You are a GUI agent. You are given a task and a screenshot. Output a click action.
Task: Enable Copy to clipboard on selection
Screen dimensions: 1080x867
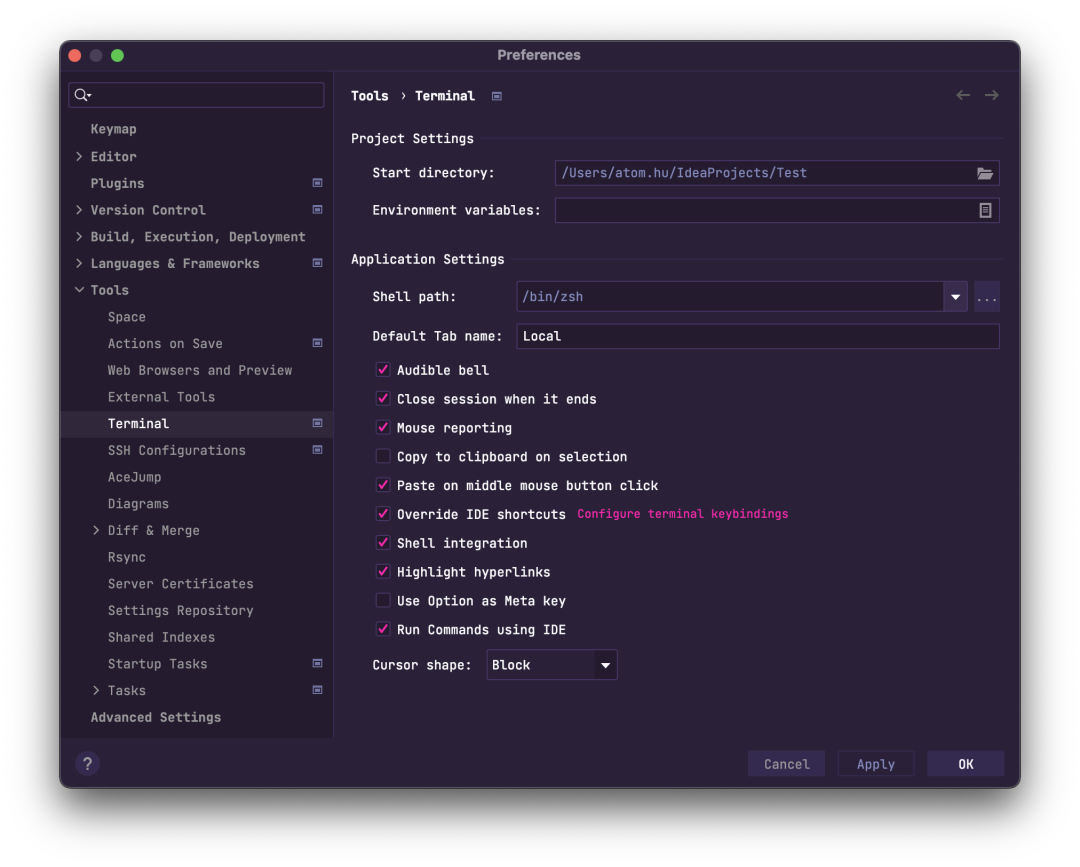[x=382, y=456]
